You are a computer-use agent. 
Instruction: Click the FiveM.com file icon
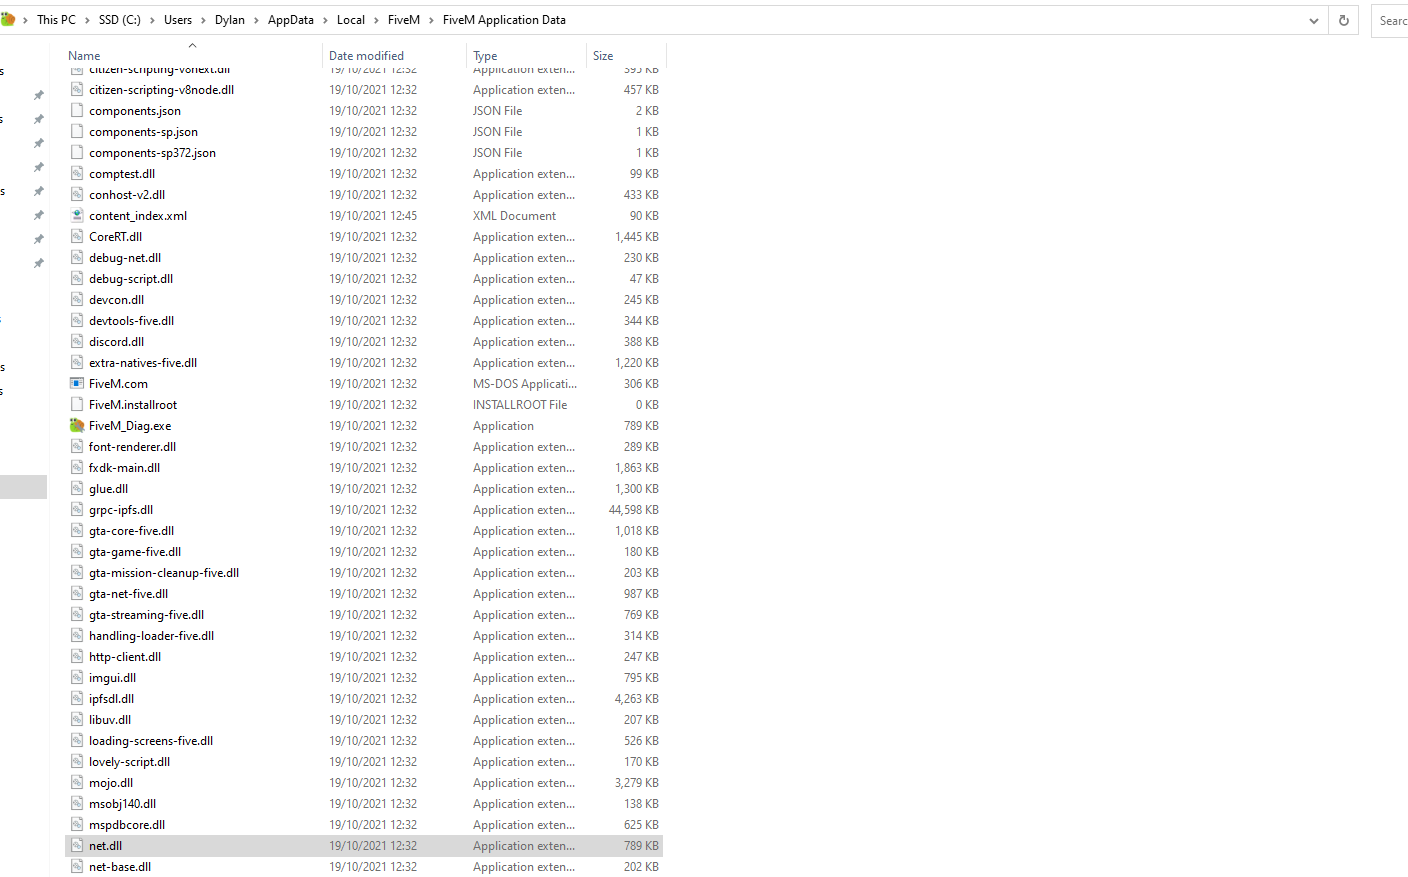click(x=77, y=383)
